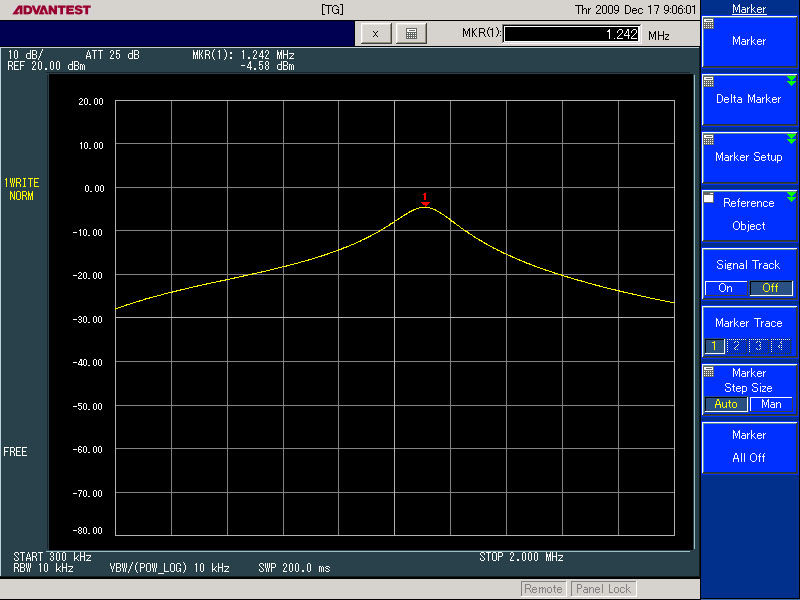
Task: Click window icon on Reference Object softkey
Action: 709,198
